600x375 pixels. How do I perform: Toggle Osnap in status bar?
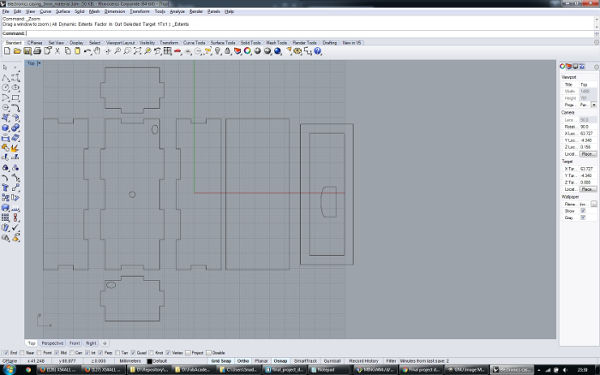point(280,361)
